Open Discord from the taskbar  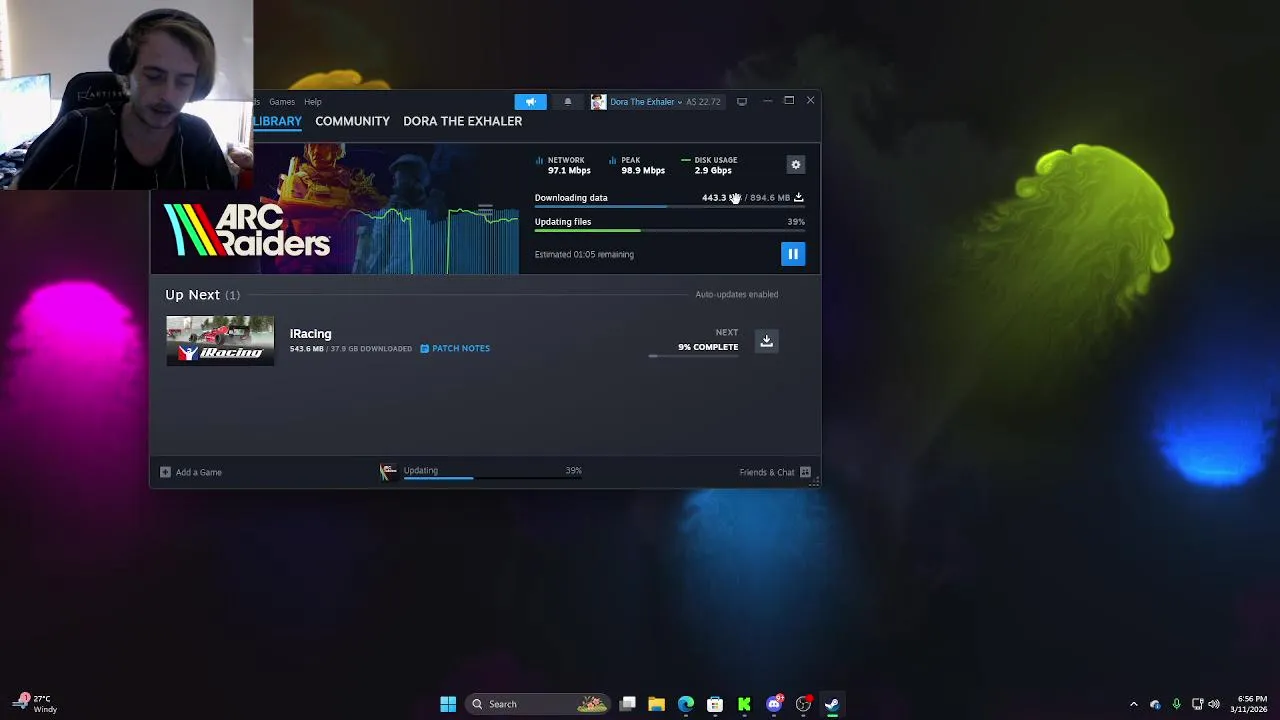click(x=774, y=704)
